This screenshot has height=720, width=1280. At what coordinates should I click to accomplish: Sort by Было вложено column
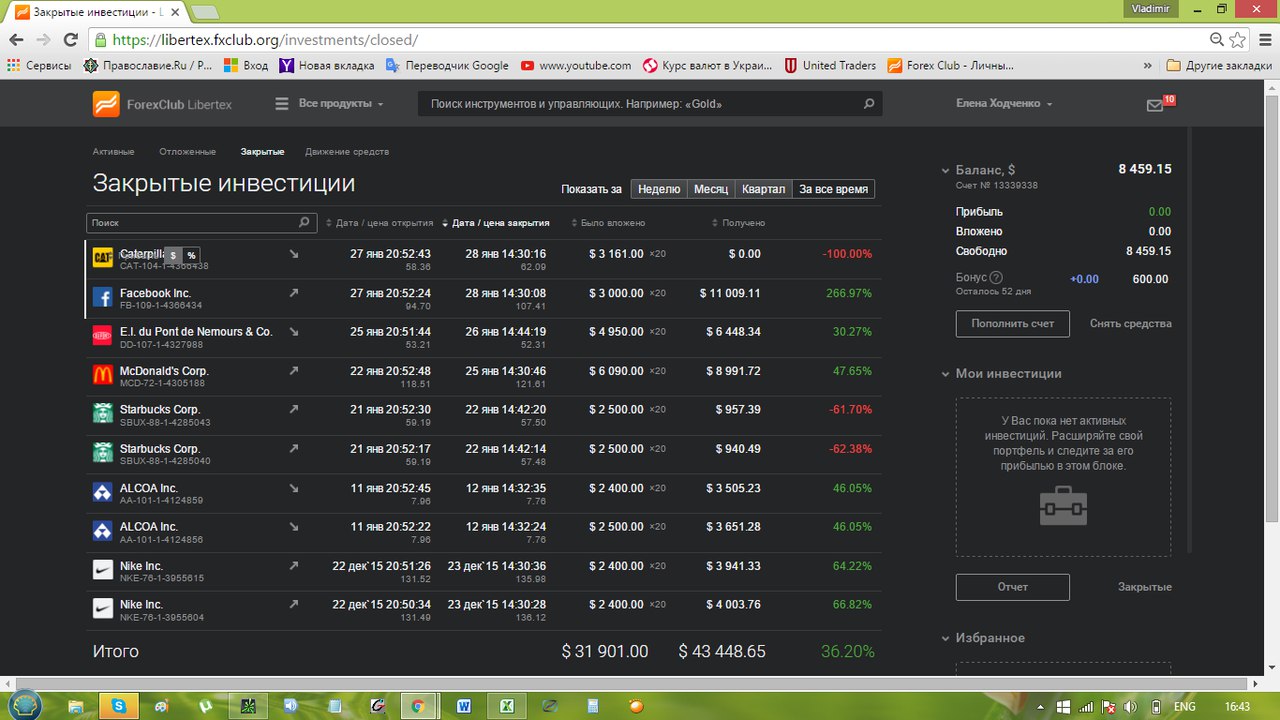point(608,223)
